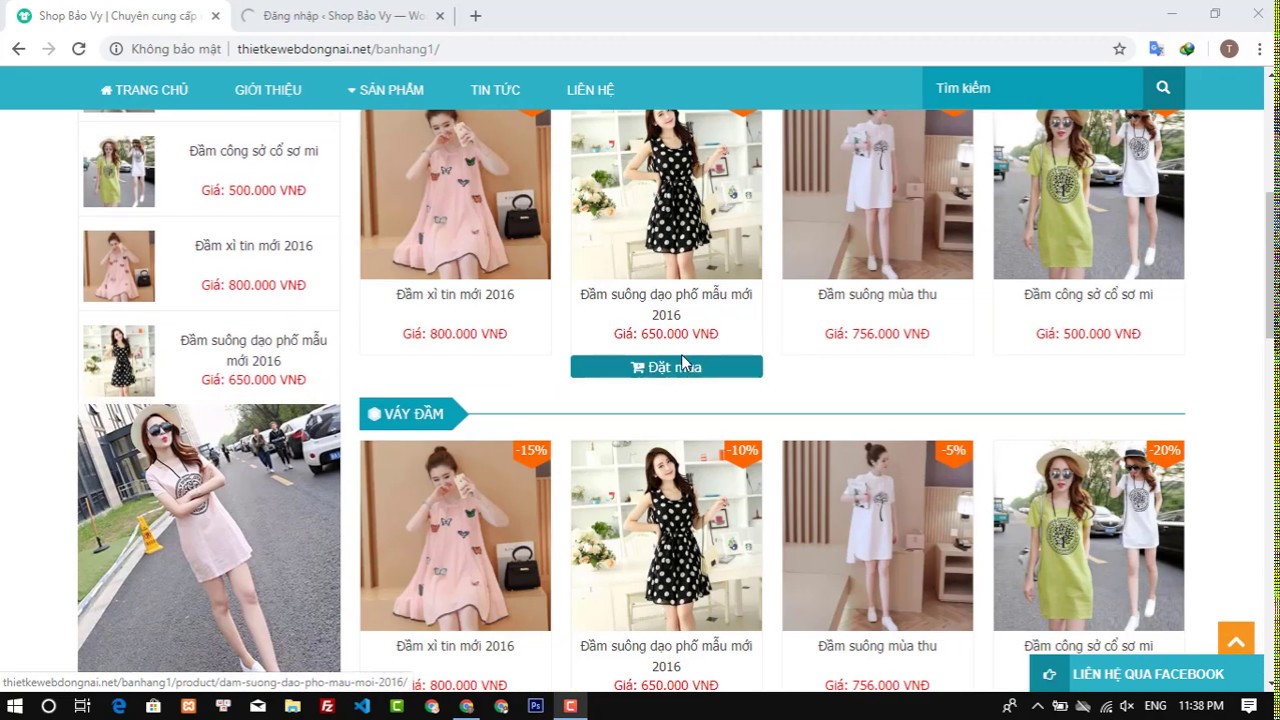Open the VÁY ĐẦM category heading
Viewport: 1280px width, 720px height.
pos(413,414)
